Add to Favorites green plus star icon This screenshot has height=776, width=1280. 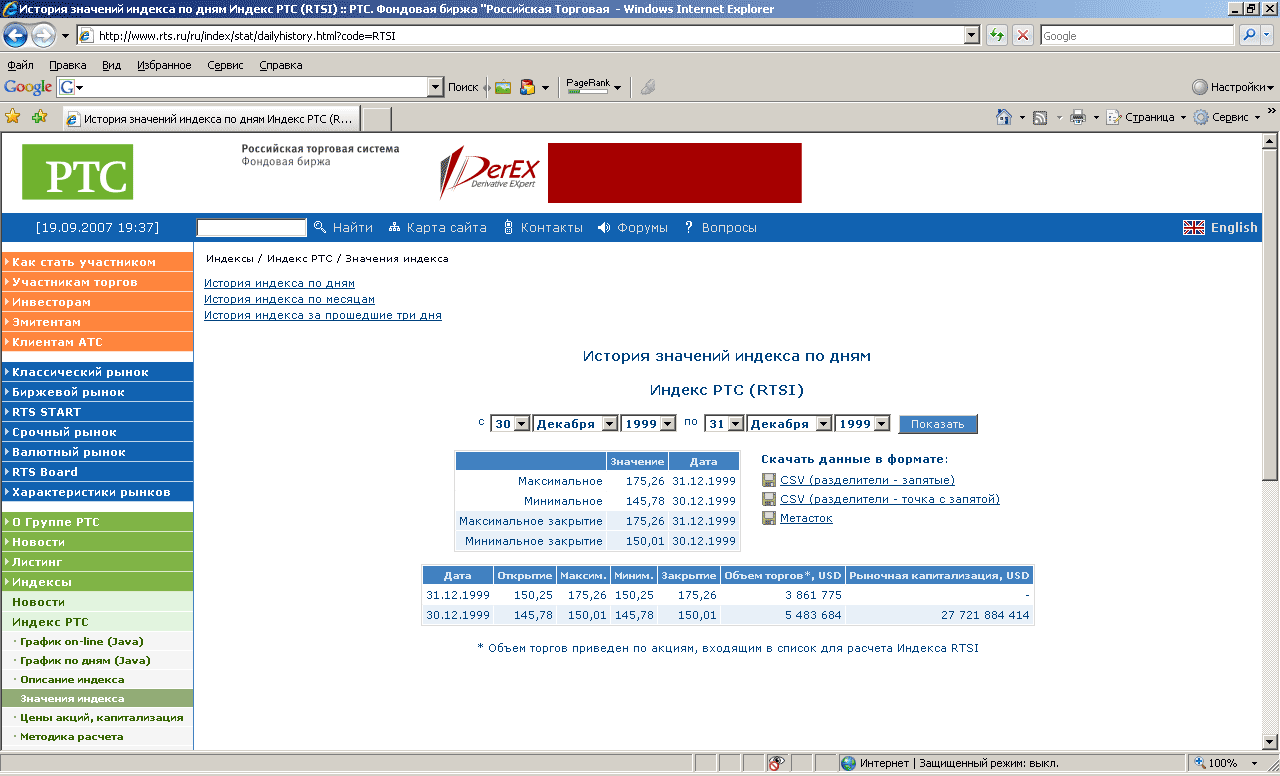[39, 116]
